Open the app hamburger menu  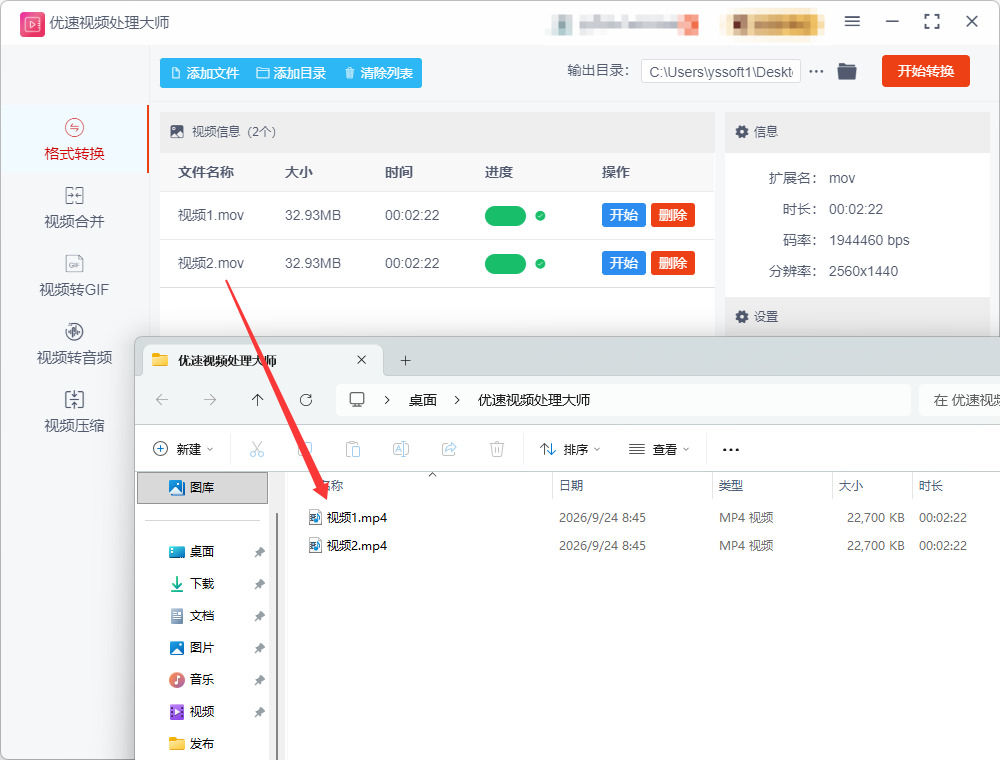pos(852,22)
